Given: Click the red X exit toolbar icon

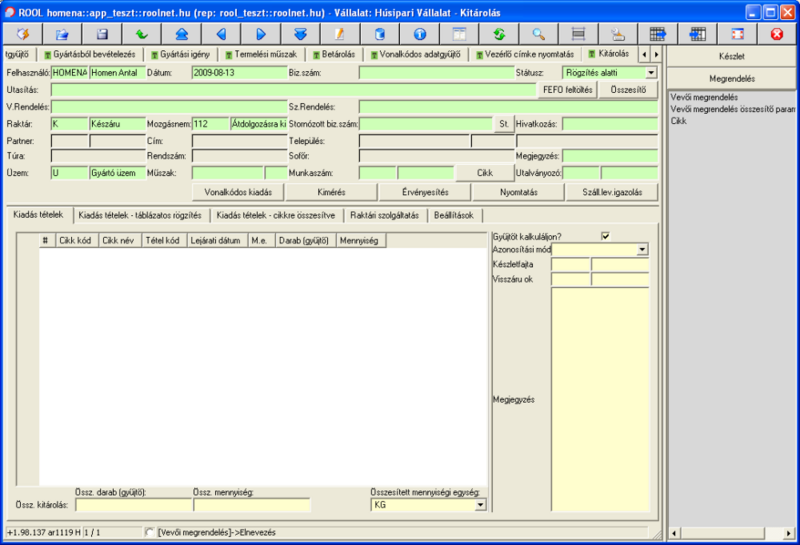Looking at the screenshot, I should tap(776, 34).
